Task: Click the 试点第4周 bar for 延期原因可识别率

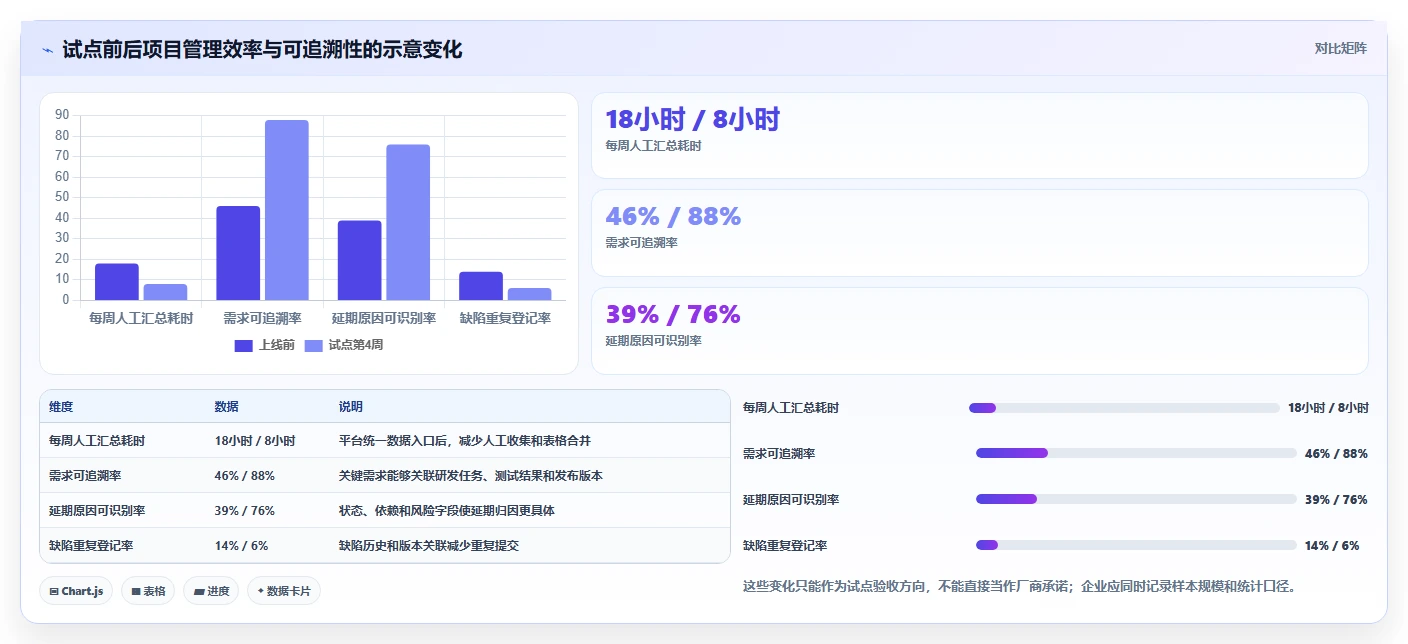Action: [408, 222]
